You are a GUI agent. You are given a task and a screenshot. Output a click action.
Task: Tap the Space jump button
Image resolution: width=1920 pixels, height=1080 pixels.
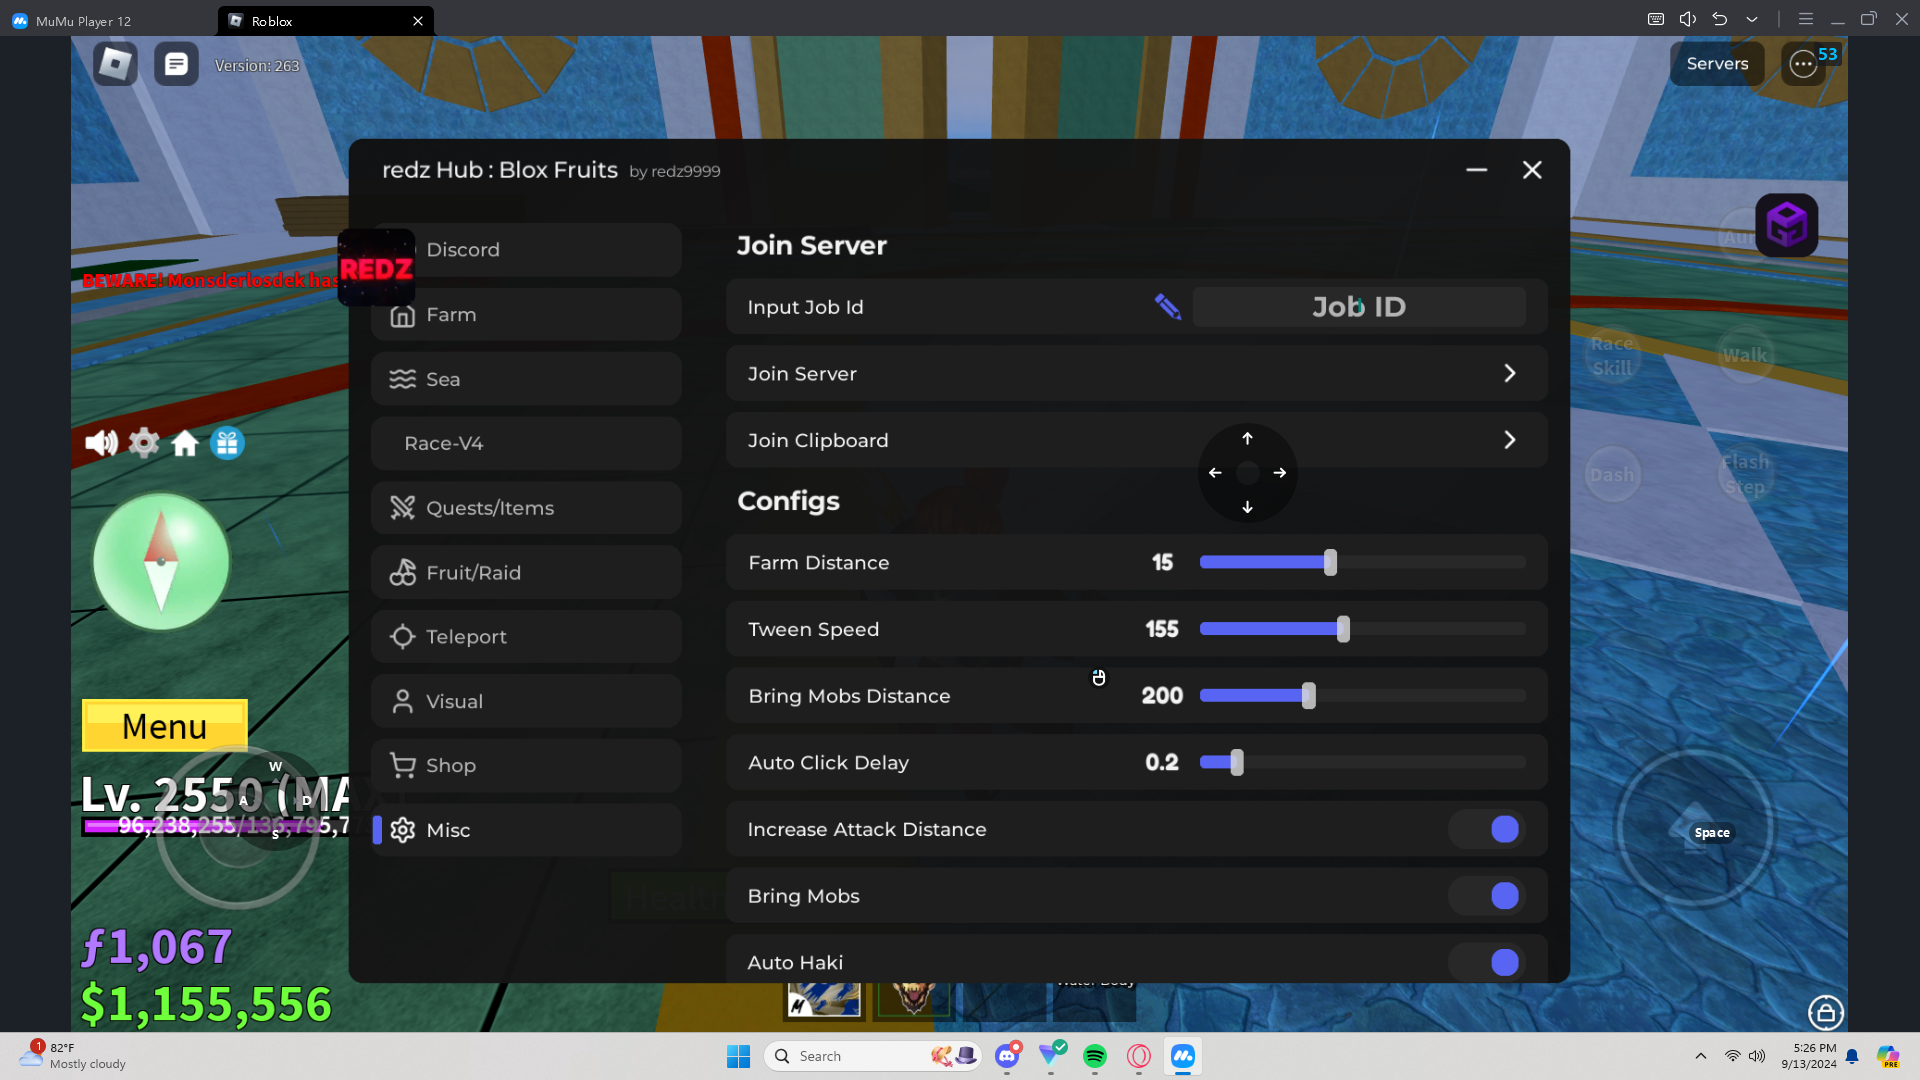pyautogui.click(x=1695, y=829)
